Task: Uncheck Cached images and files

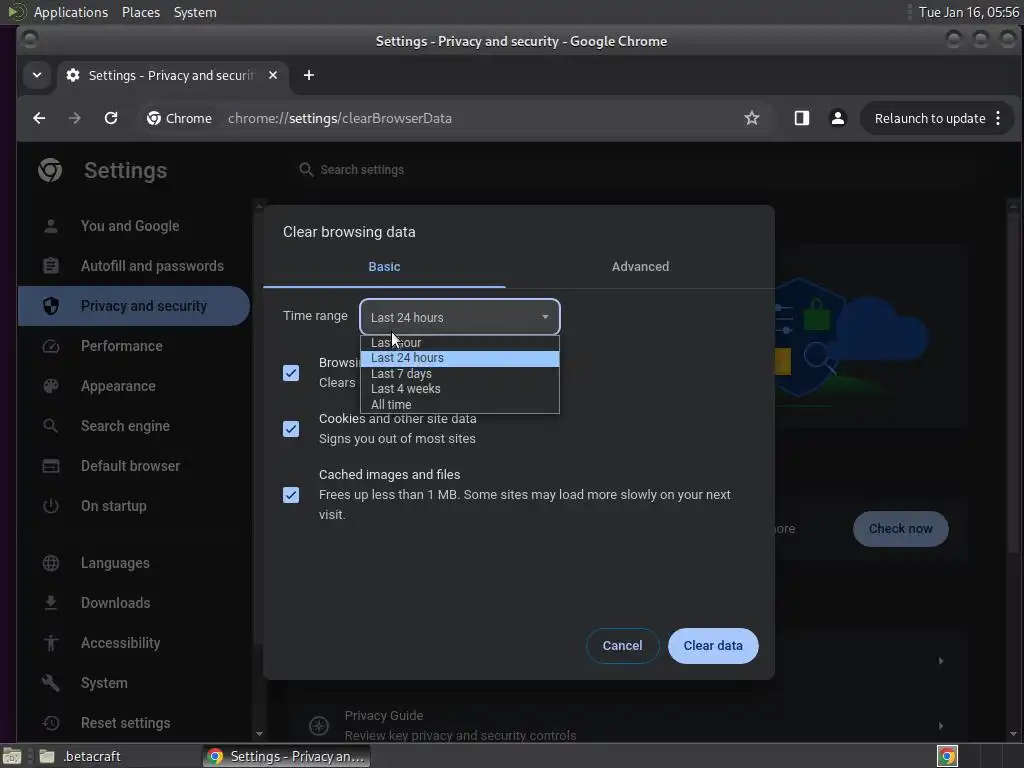Action: pos(291,495)
